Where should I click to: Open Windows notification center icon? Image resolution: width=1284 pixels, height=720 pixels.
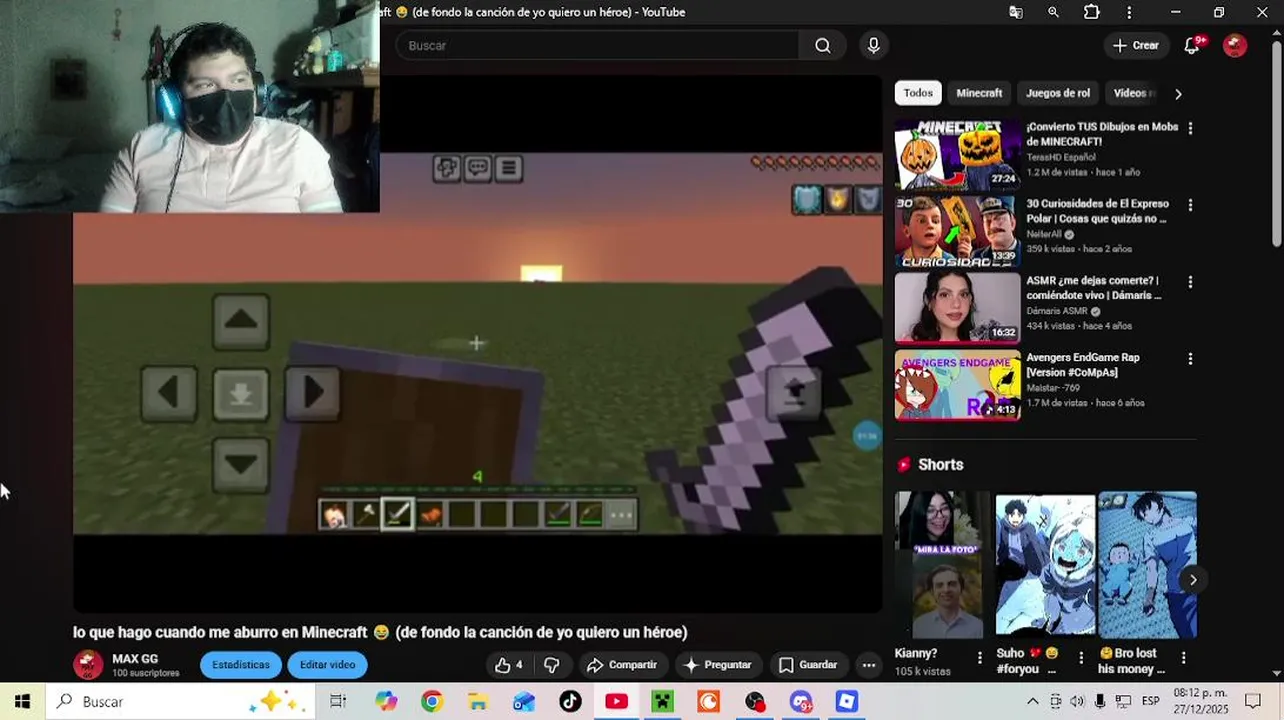1253,701
